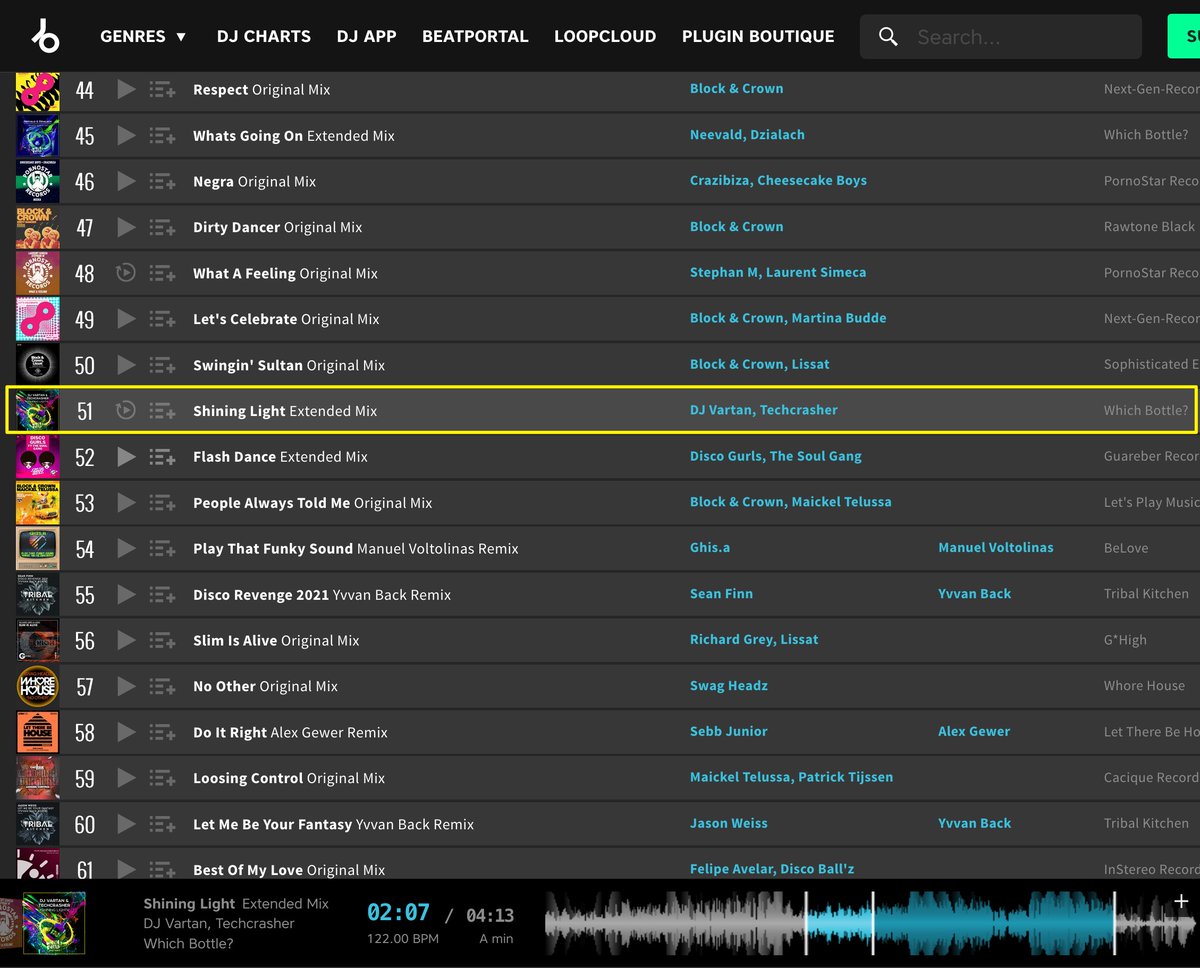Screen dimensions: 1200x968
Task: Replay track 51 Shining Light
Action: (x=126, y=410)
